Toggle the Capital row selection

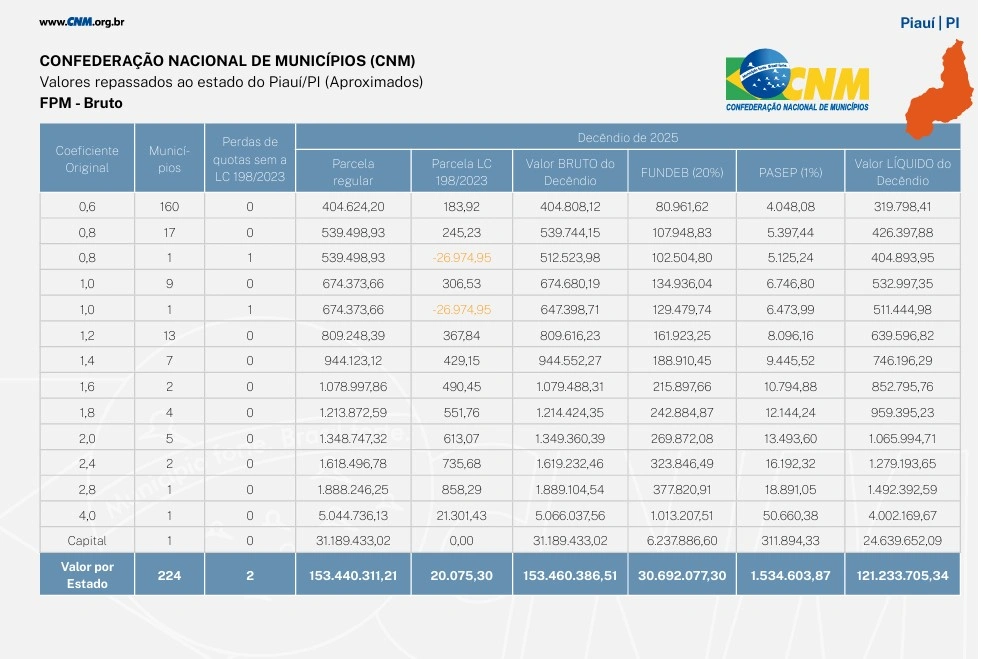click(x=85, y=540)
